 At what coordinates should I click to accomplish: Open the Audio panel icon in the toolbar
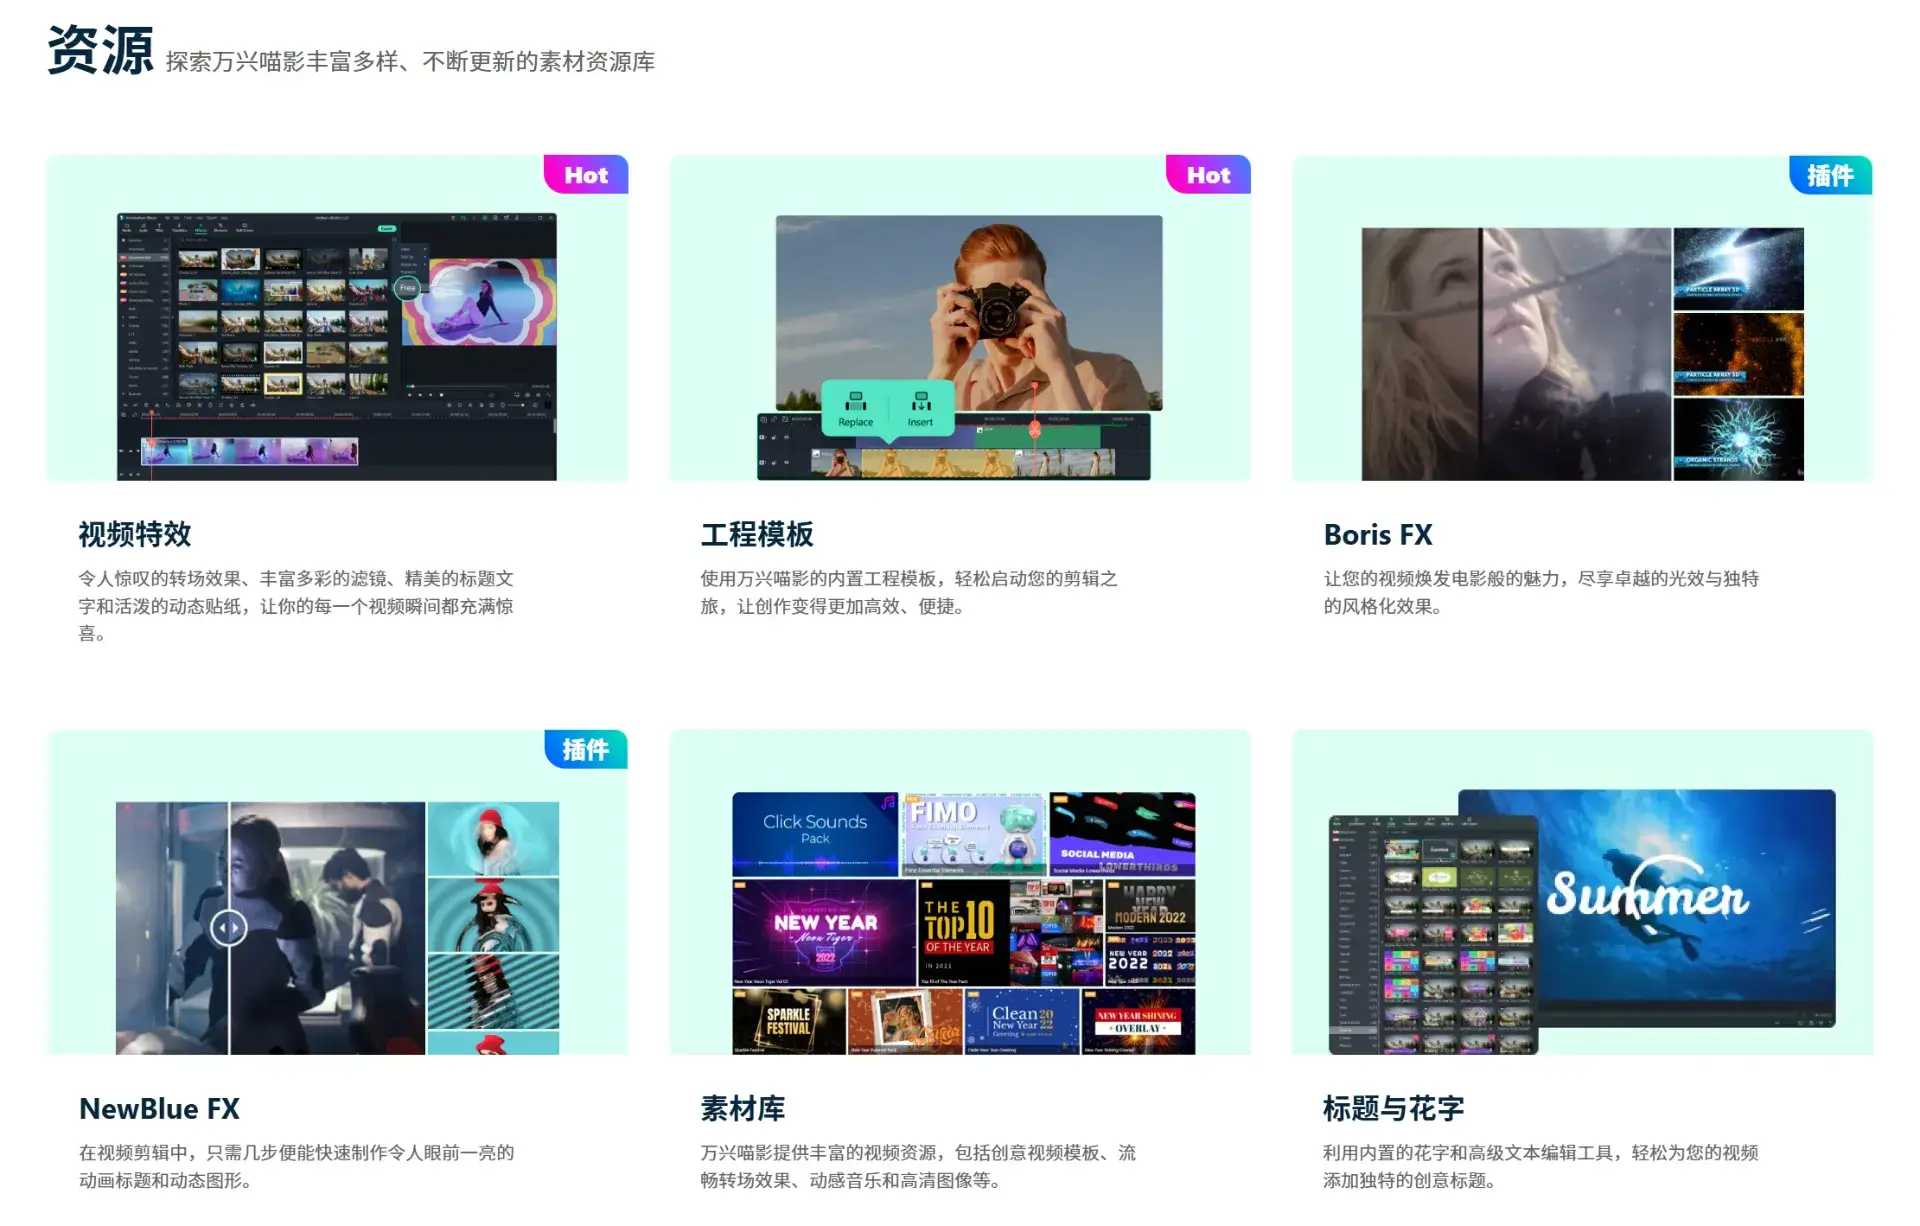(144, 228)
